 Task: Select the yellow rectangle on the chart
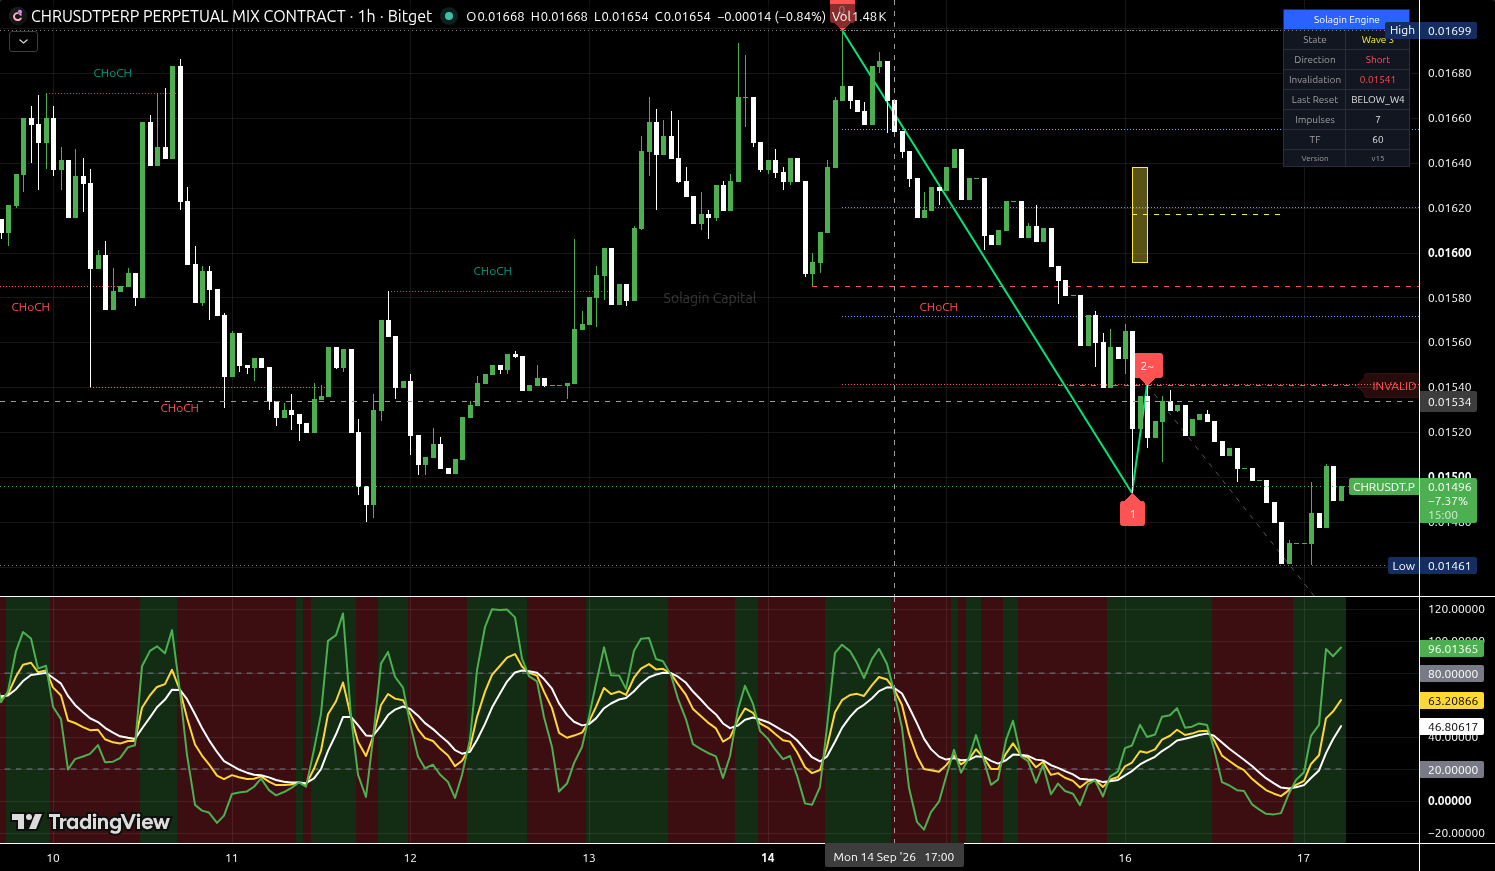pyautogui.click(x=1140, y=215)
